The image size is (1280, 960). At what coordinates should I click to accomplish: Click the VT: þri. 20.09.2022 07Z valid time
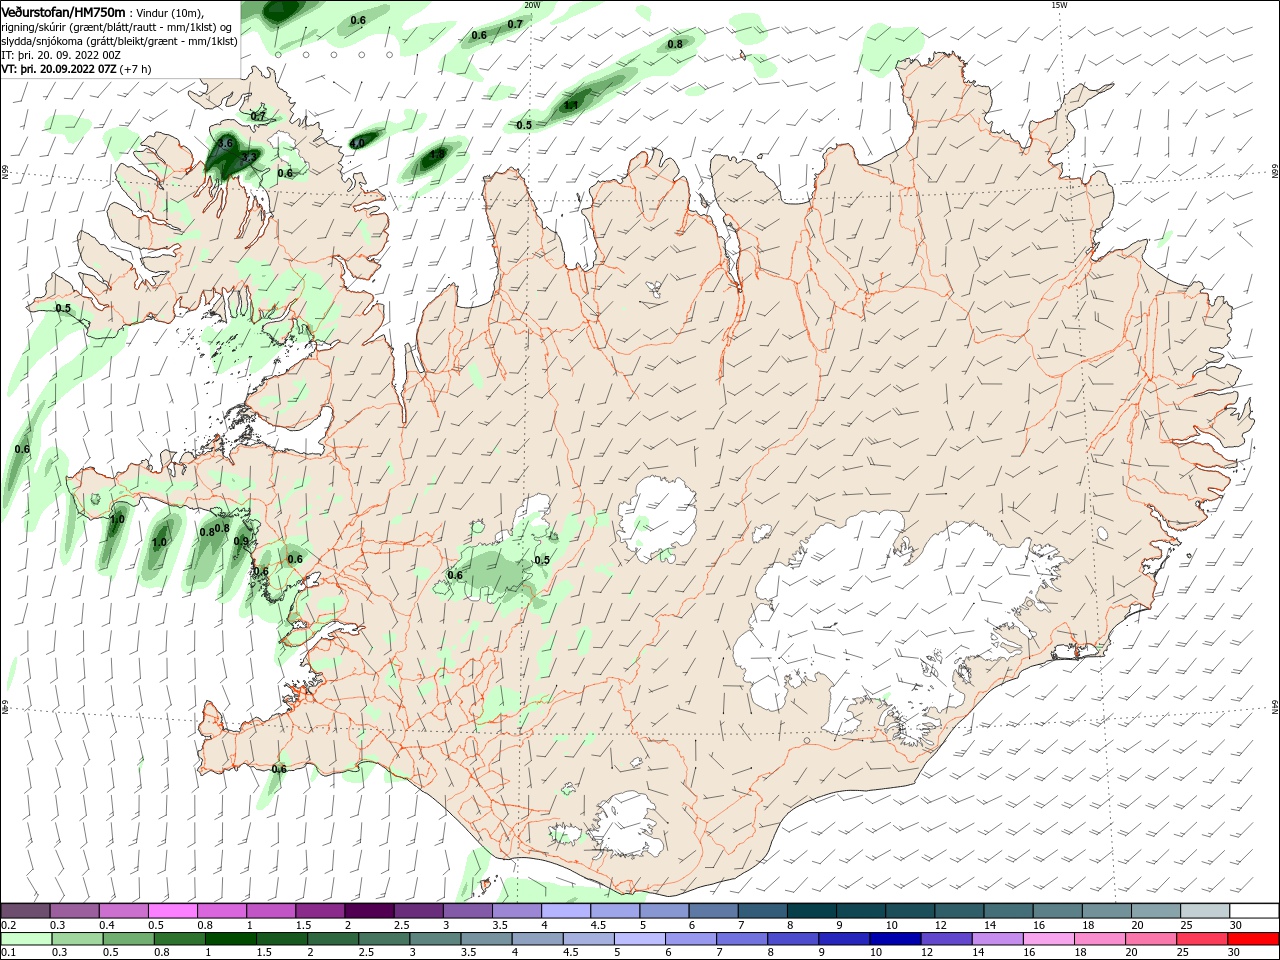pos(58,70)
